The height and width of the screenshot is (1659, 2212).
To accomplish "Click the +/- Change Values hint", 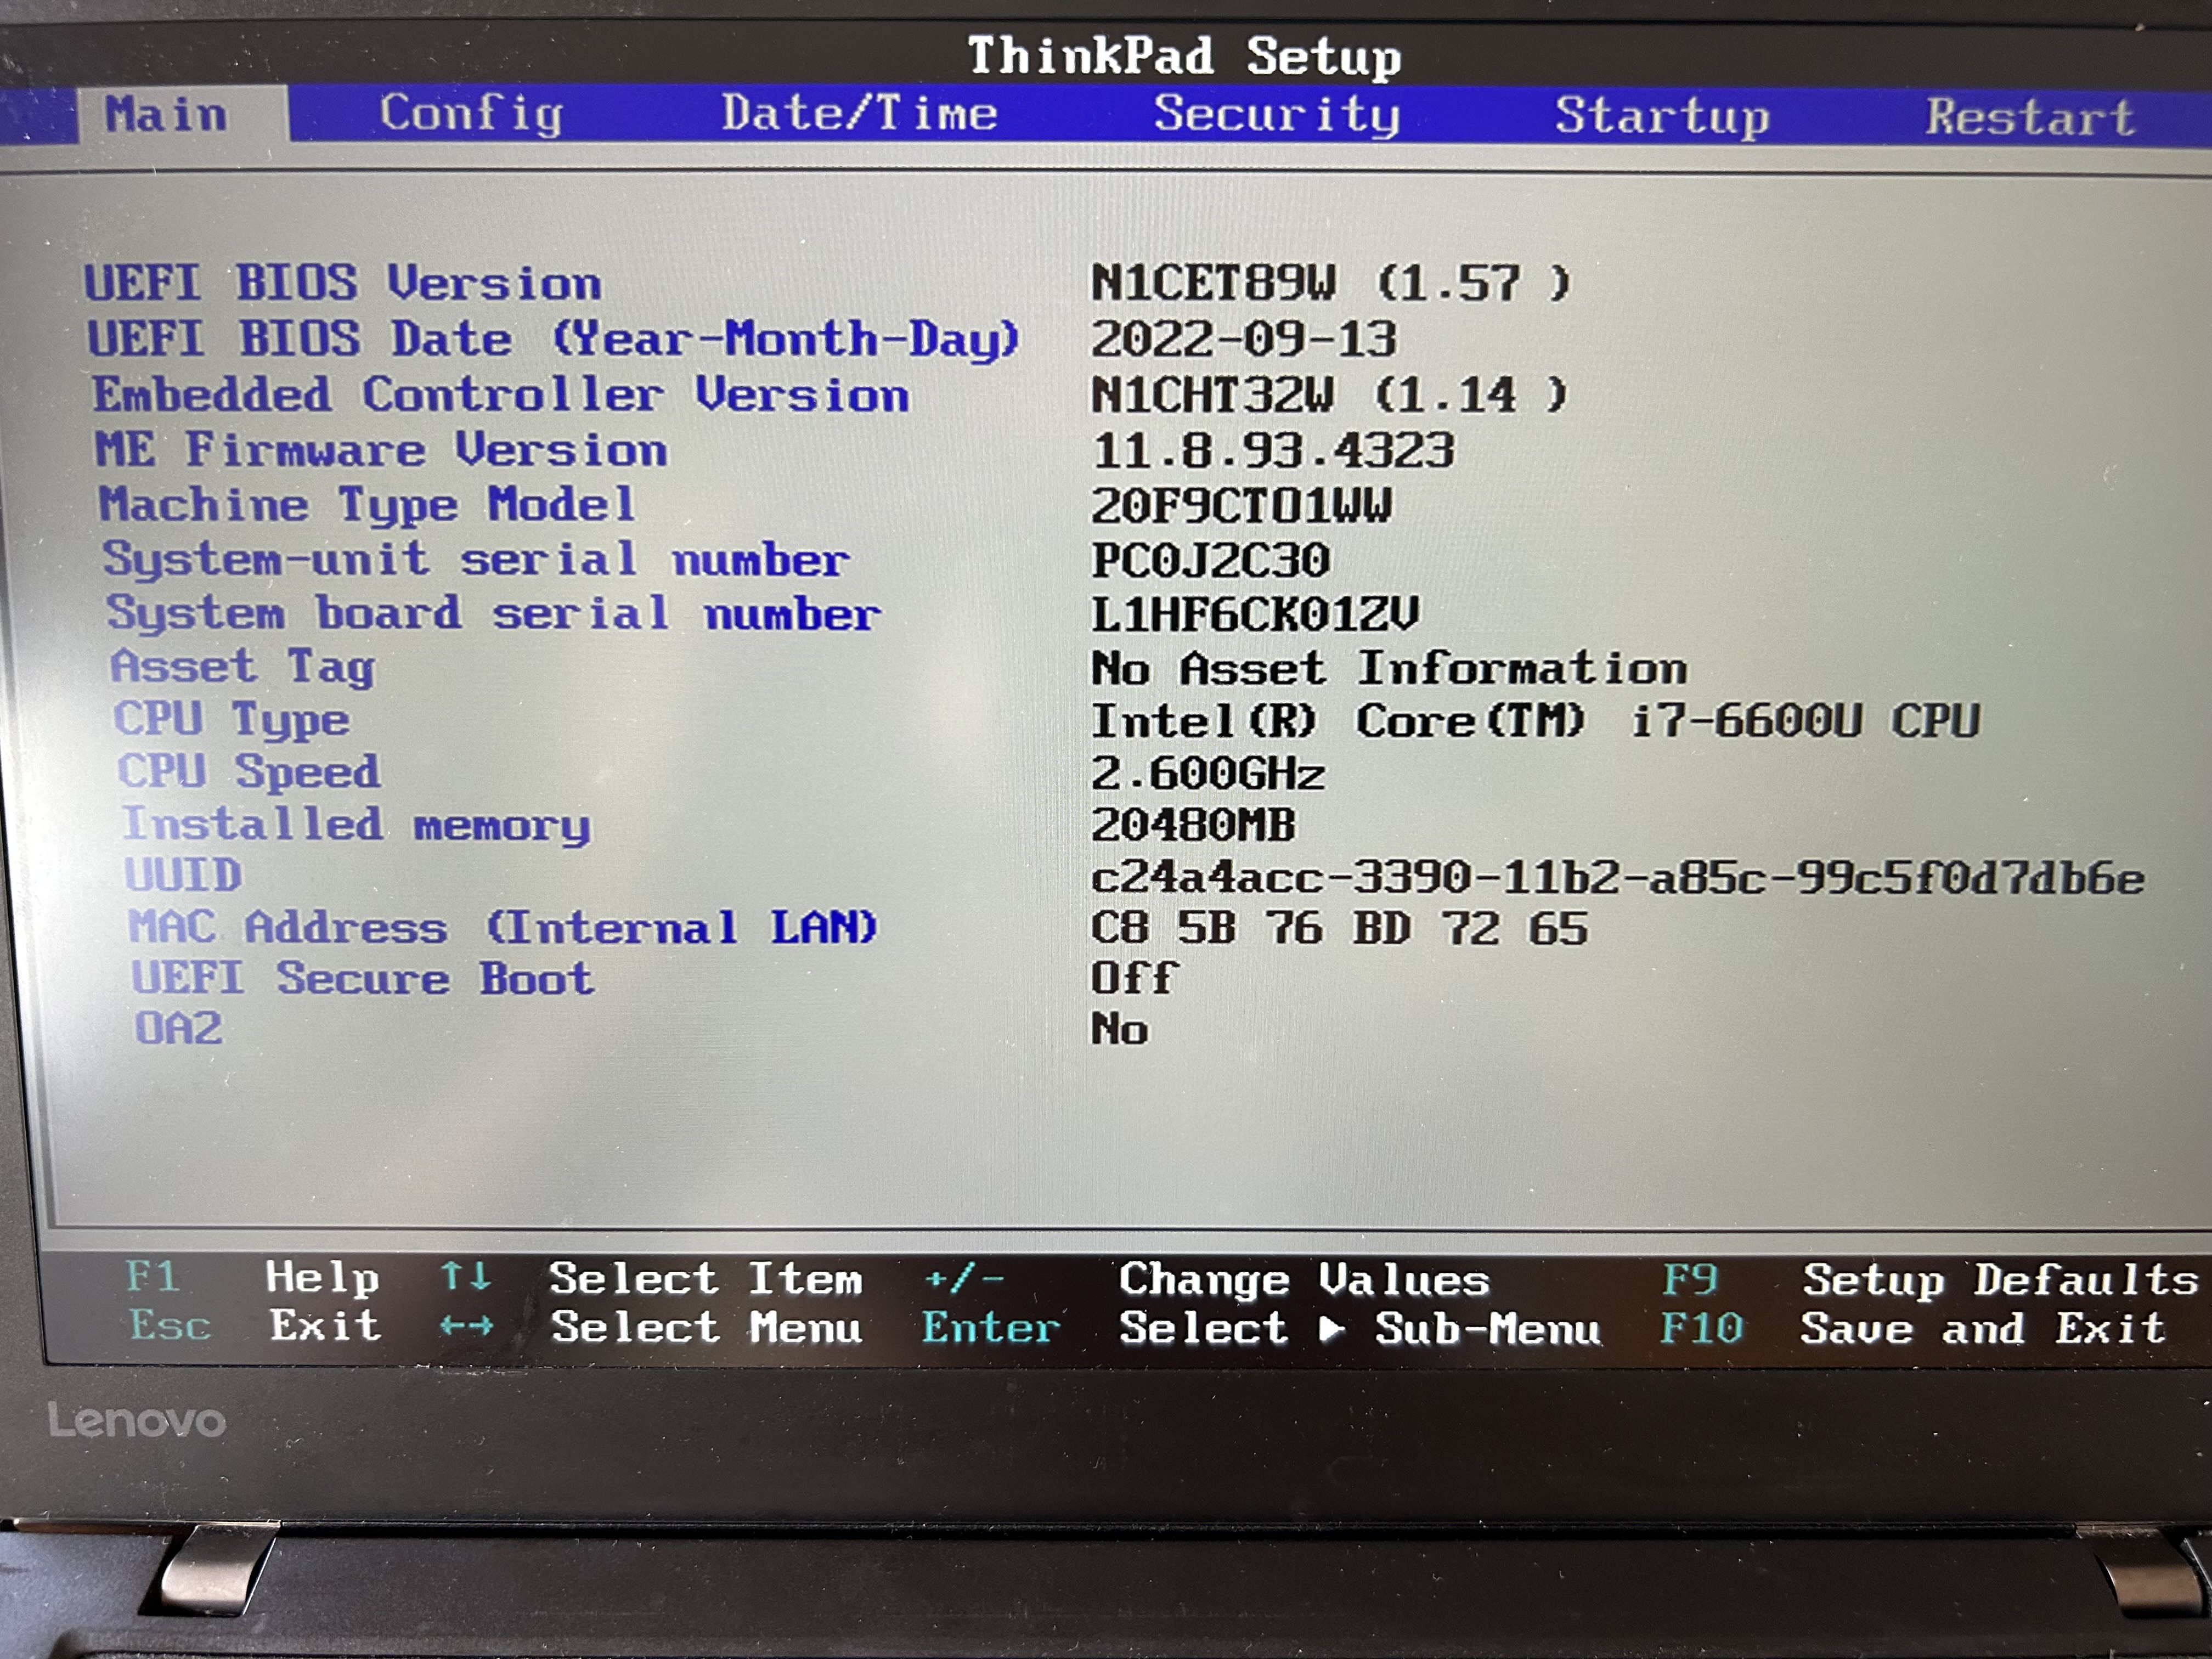I will pyautogui.click(x=964, y=1278).
